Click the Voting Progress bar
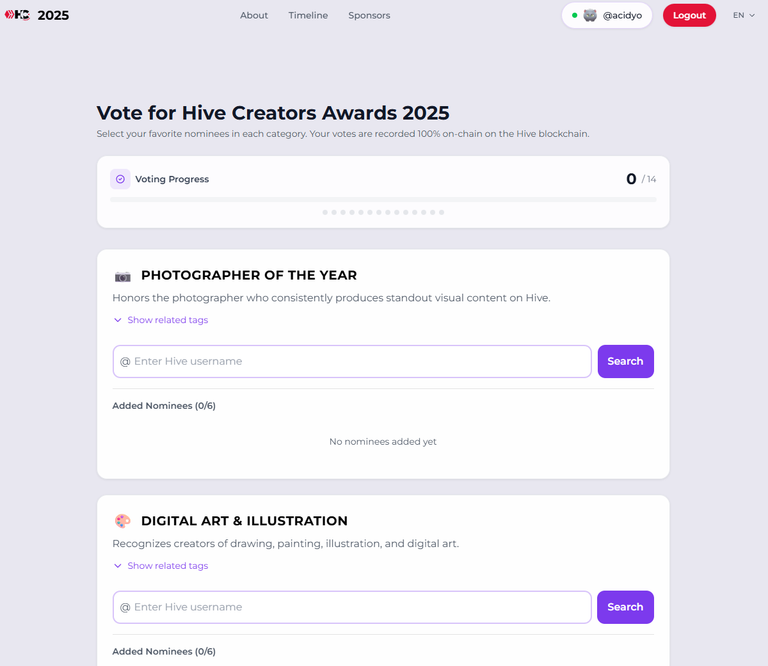This screenshot has width=768, height=666. 383,200
